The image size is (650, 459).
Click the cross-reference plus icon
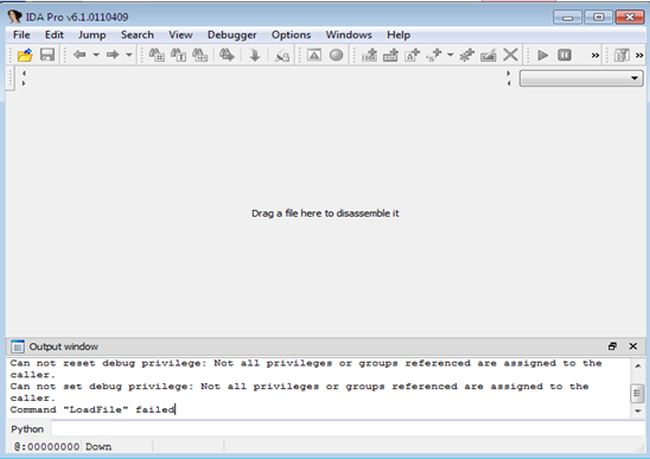(434, 55)
